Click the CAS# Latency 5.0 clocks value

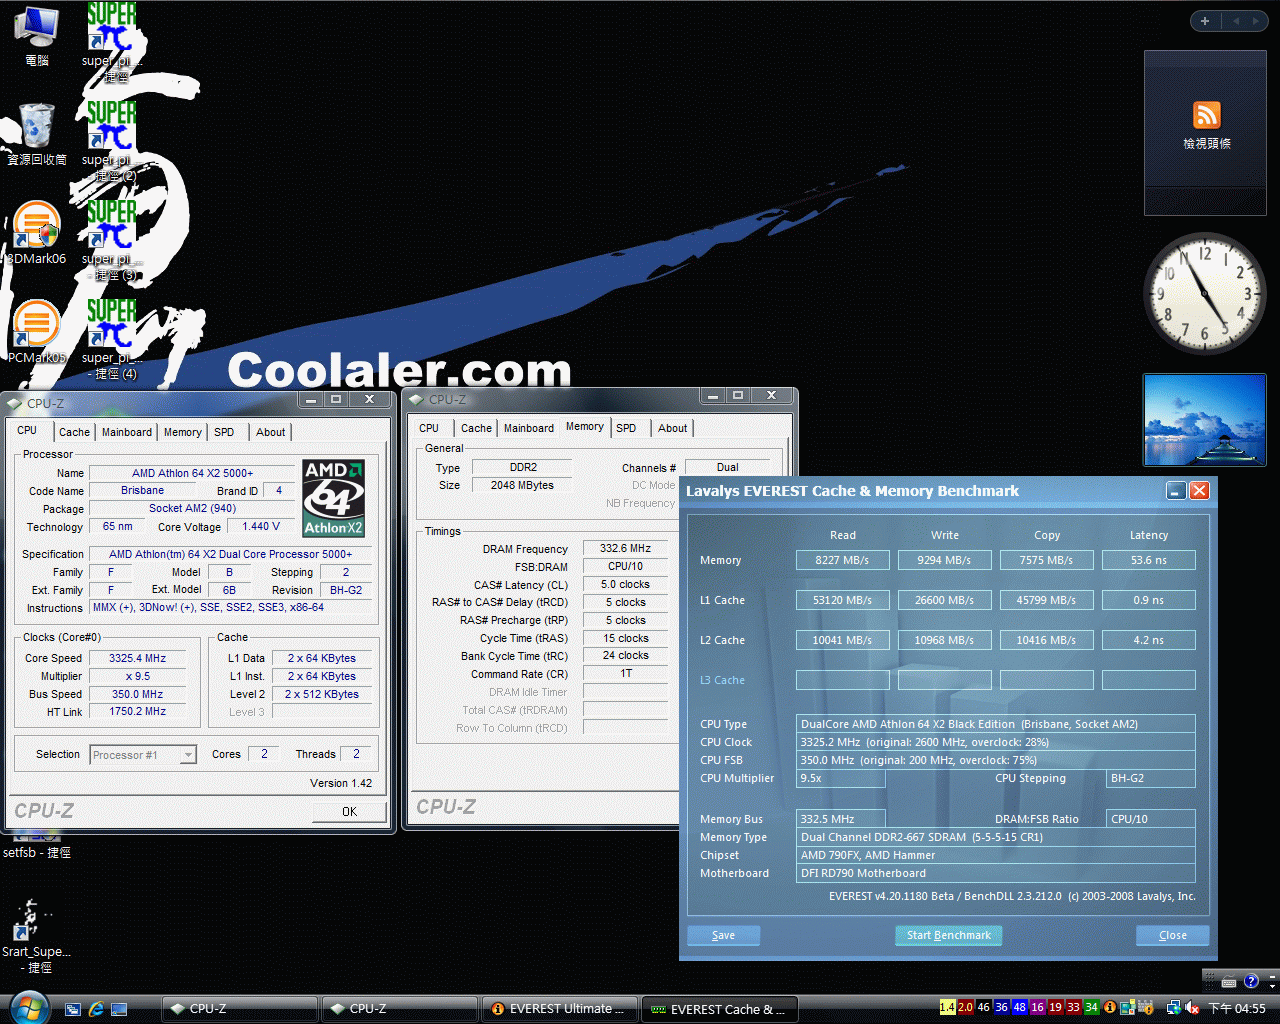(625, 584)
